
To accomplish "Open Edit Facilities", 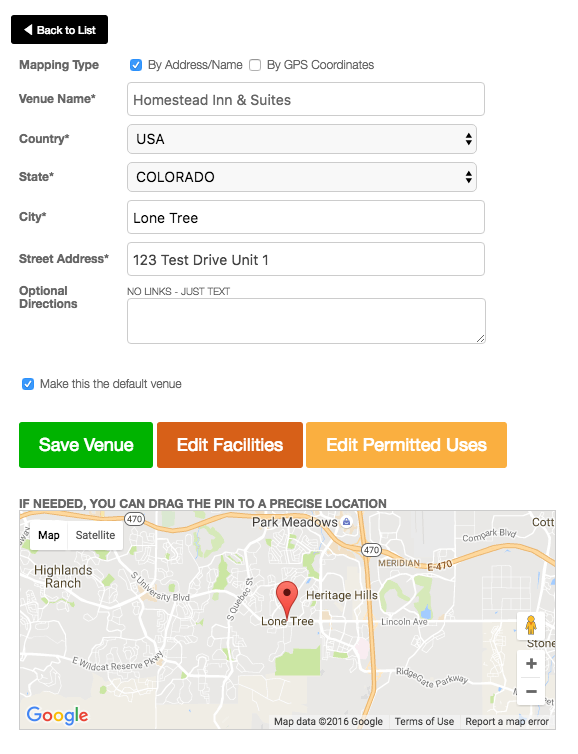I will pyautogui.click(x=230, y=445).
